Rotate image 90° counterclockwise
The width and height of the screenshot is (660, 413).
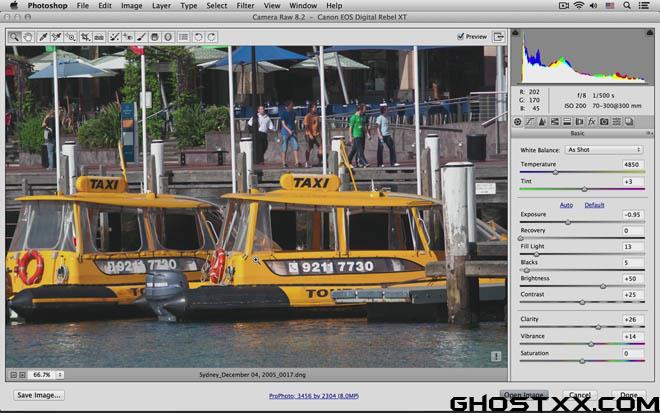[x=198, y=37]
